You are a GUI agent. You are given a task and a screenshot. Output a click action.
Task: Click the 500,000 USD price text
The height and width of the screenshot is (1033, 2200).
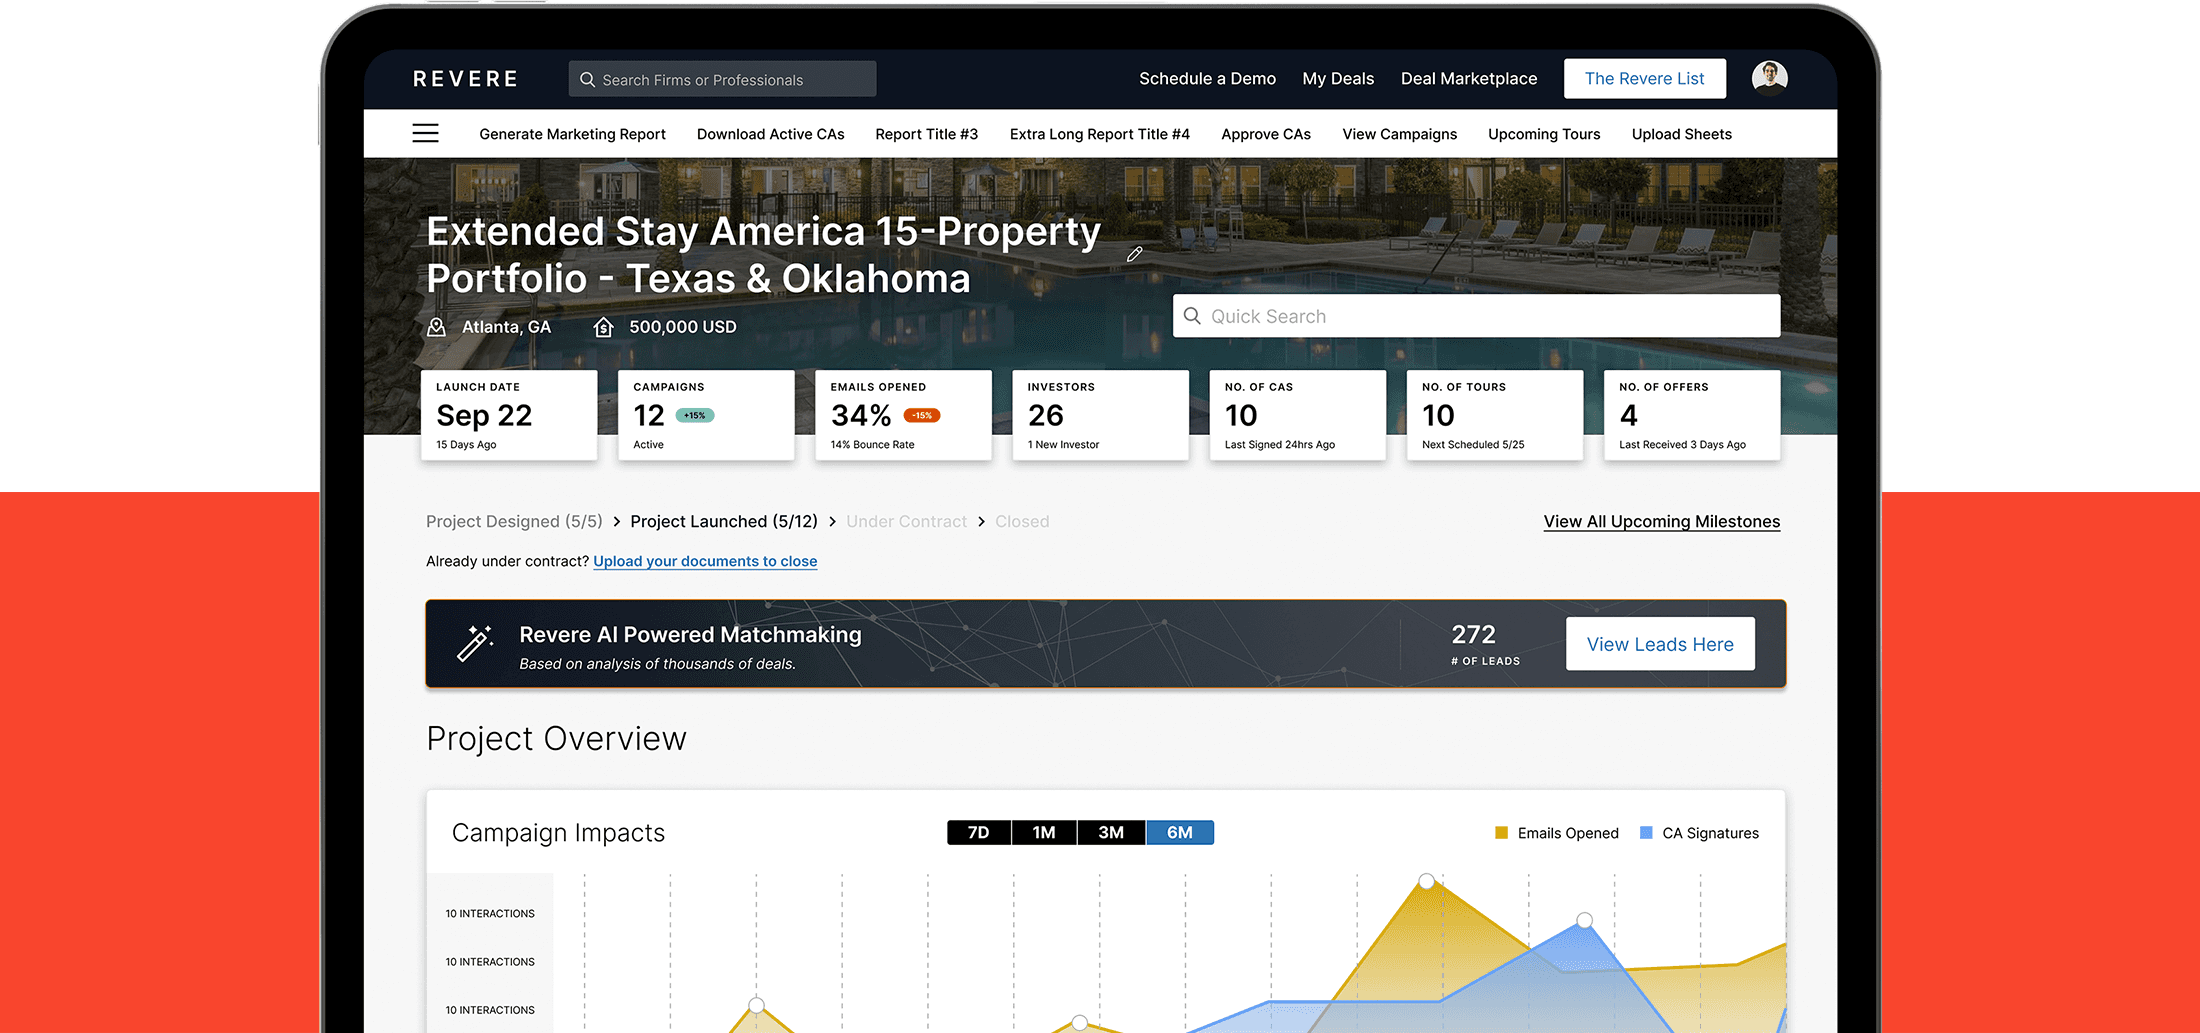point(682,327)
